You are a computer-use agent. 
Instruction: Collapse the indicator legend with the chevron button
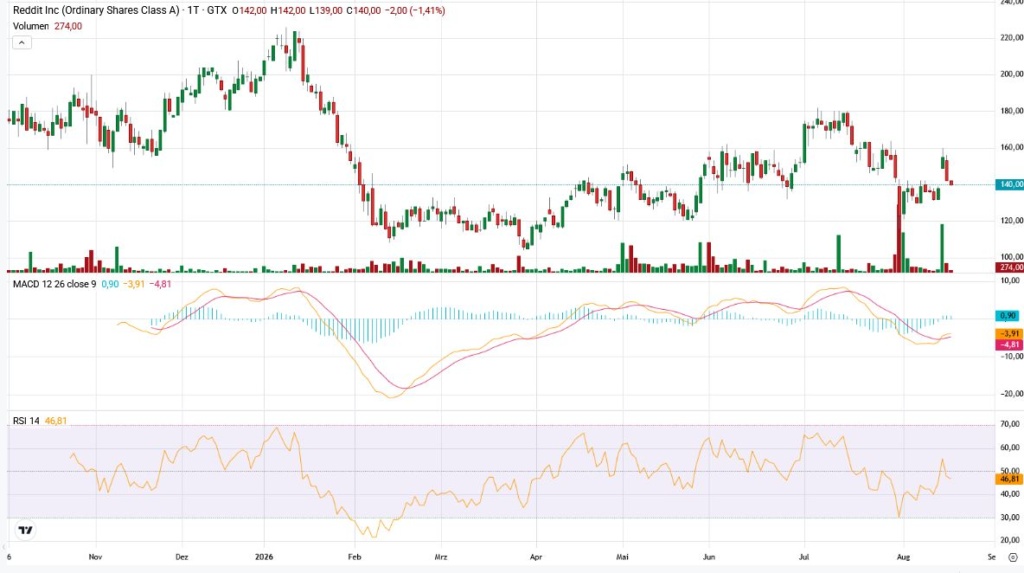pyautogui.click(x=22, y=43)
